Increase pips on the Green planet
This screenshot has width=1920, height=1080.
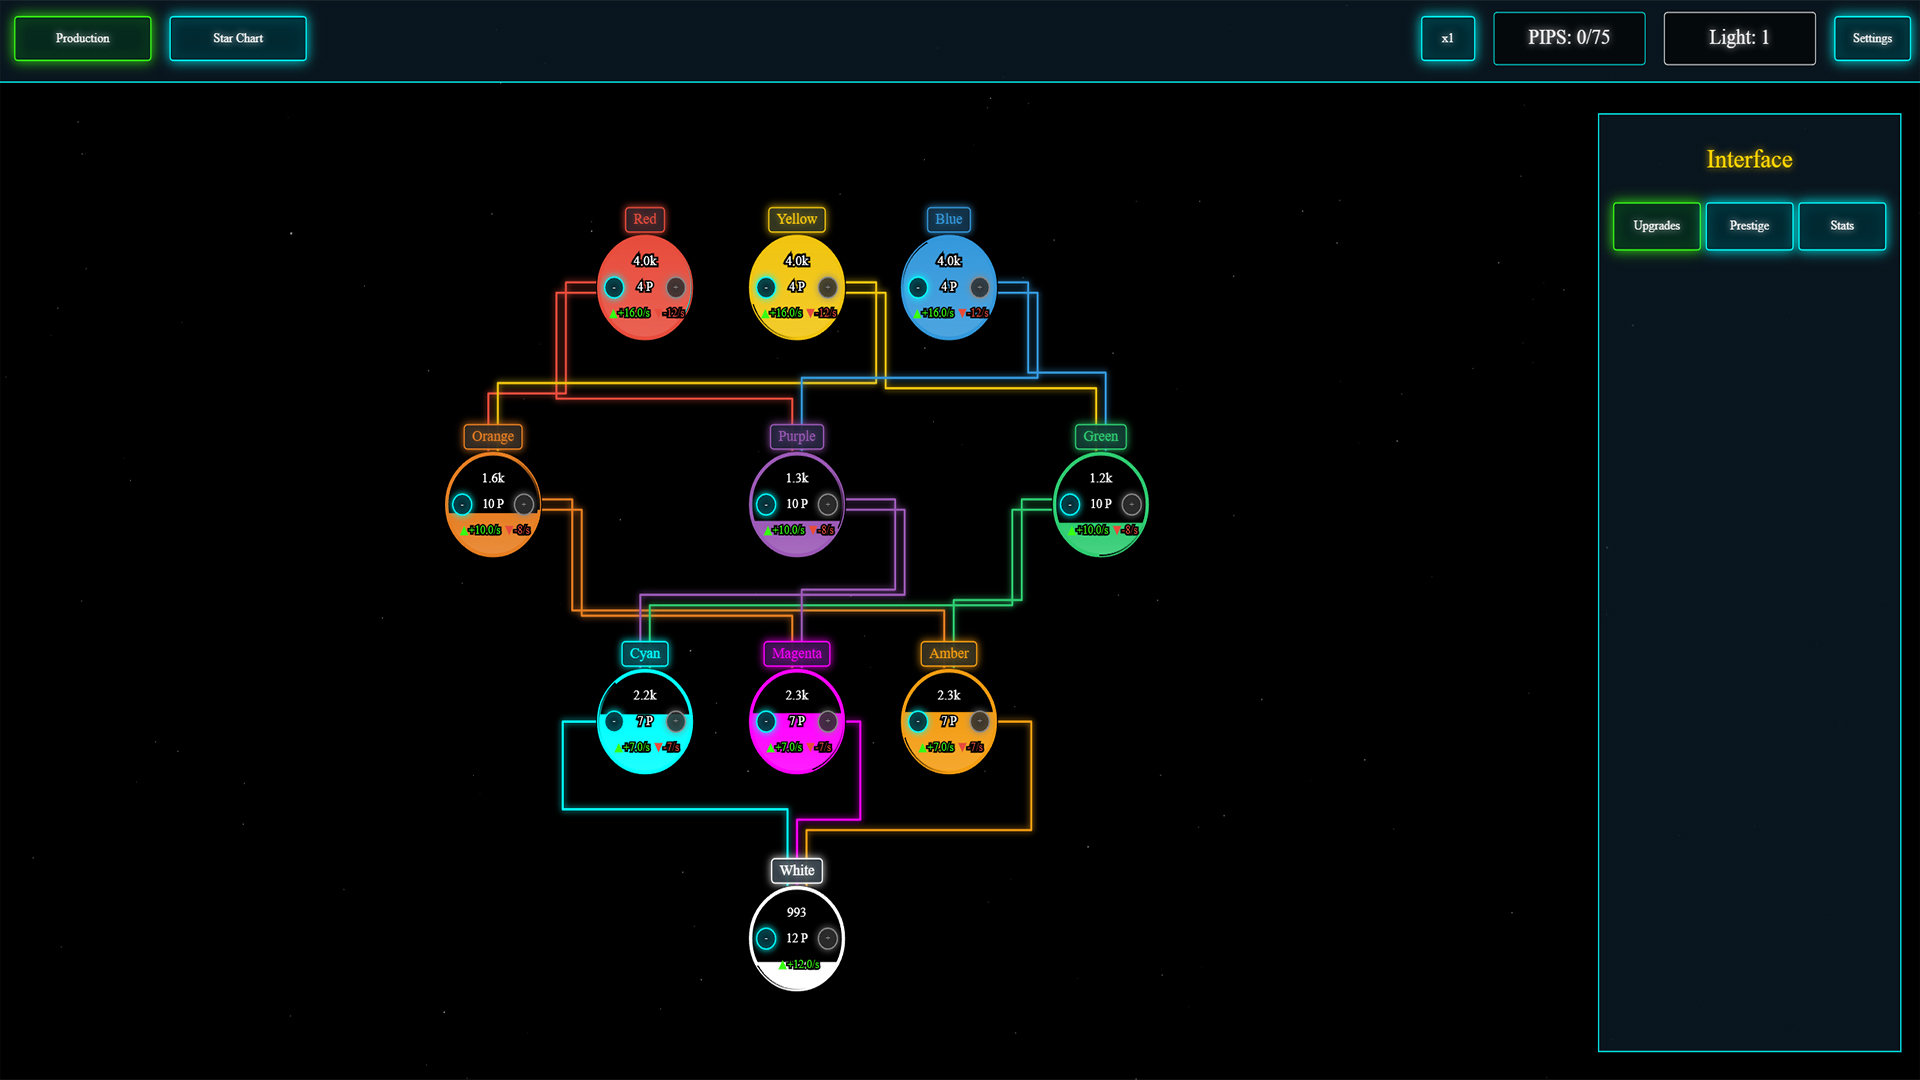tap(1131, 504)
